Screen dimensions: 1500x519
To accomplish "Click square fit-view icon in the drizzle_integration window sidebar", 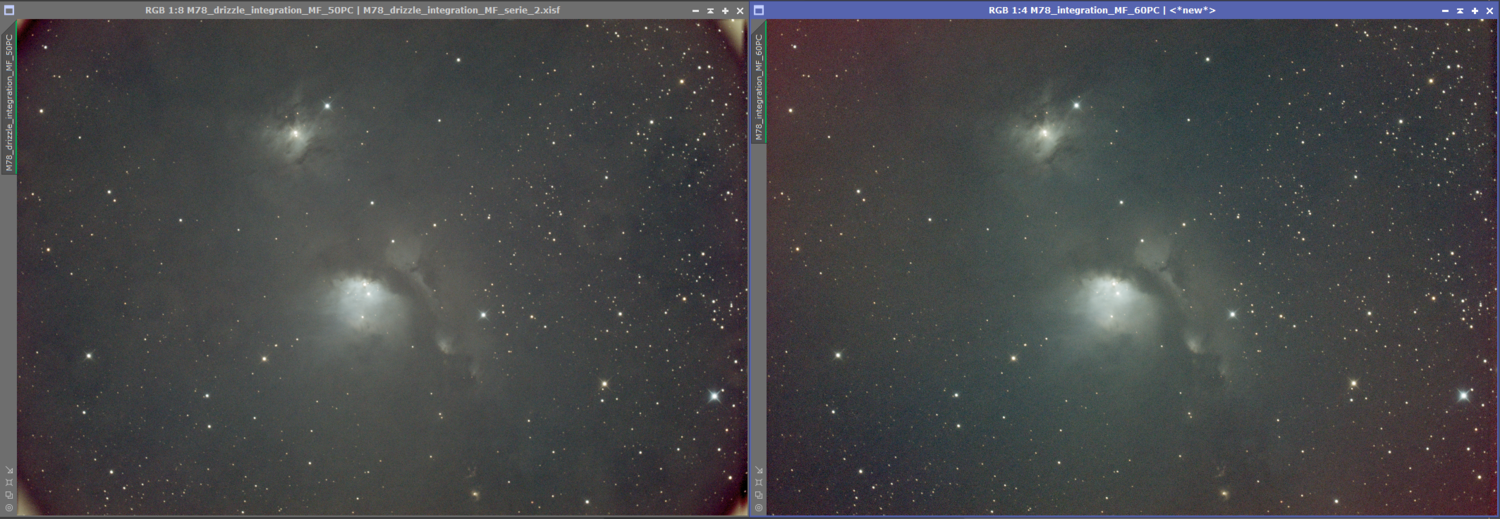I will (x=9, y=482).
